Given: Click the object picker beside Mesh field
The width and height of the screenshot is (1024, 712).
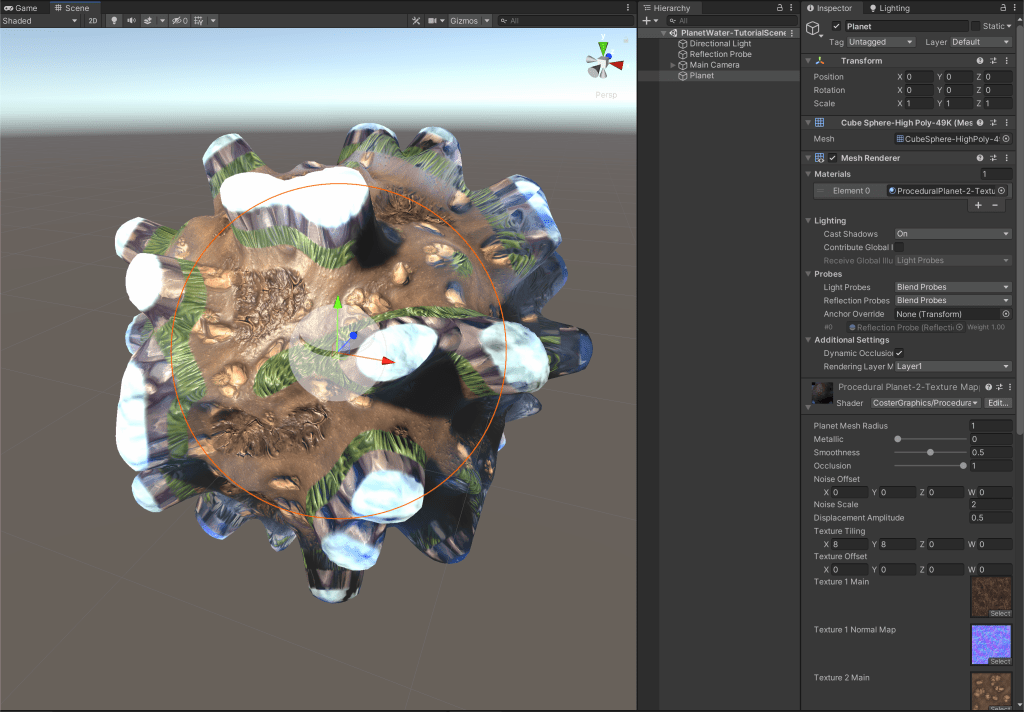Looking at the screenshot, I should tap(1006, 139).
